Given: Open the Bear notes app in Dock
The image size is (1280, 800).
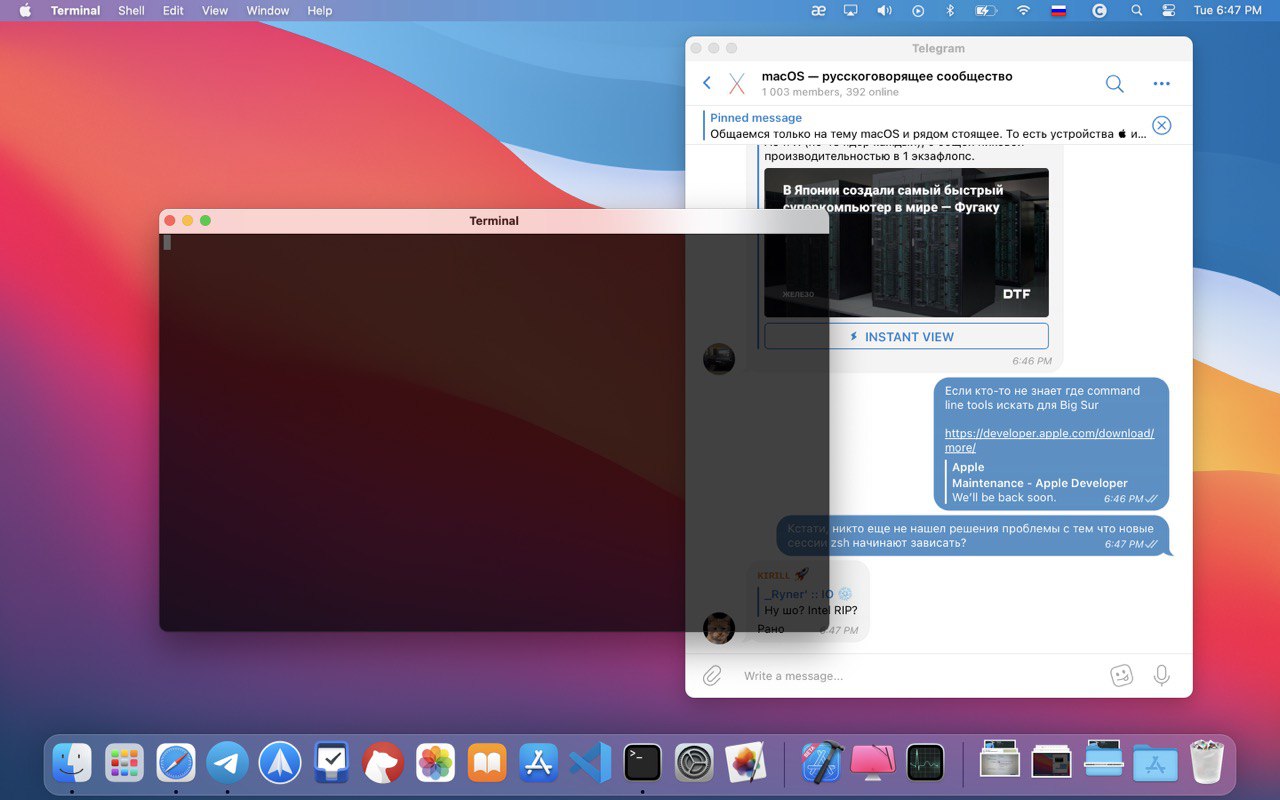Looking at the screenshot, I should click(x=383, y=762).
